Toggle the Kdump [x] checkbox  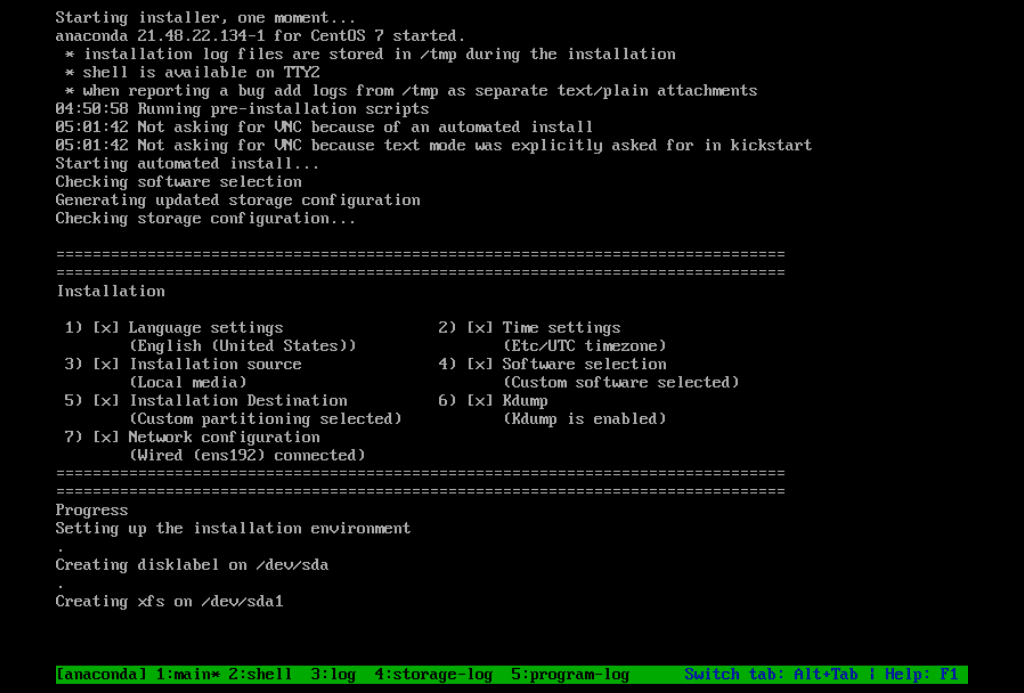coord(480,401)
